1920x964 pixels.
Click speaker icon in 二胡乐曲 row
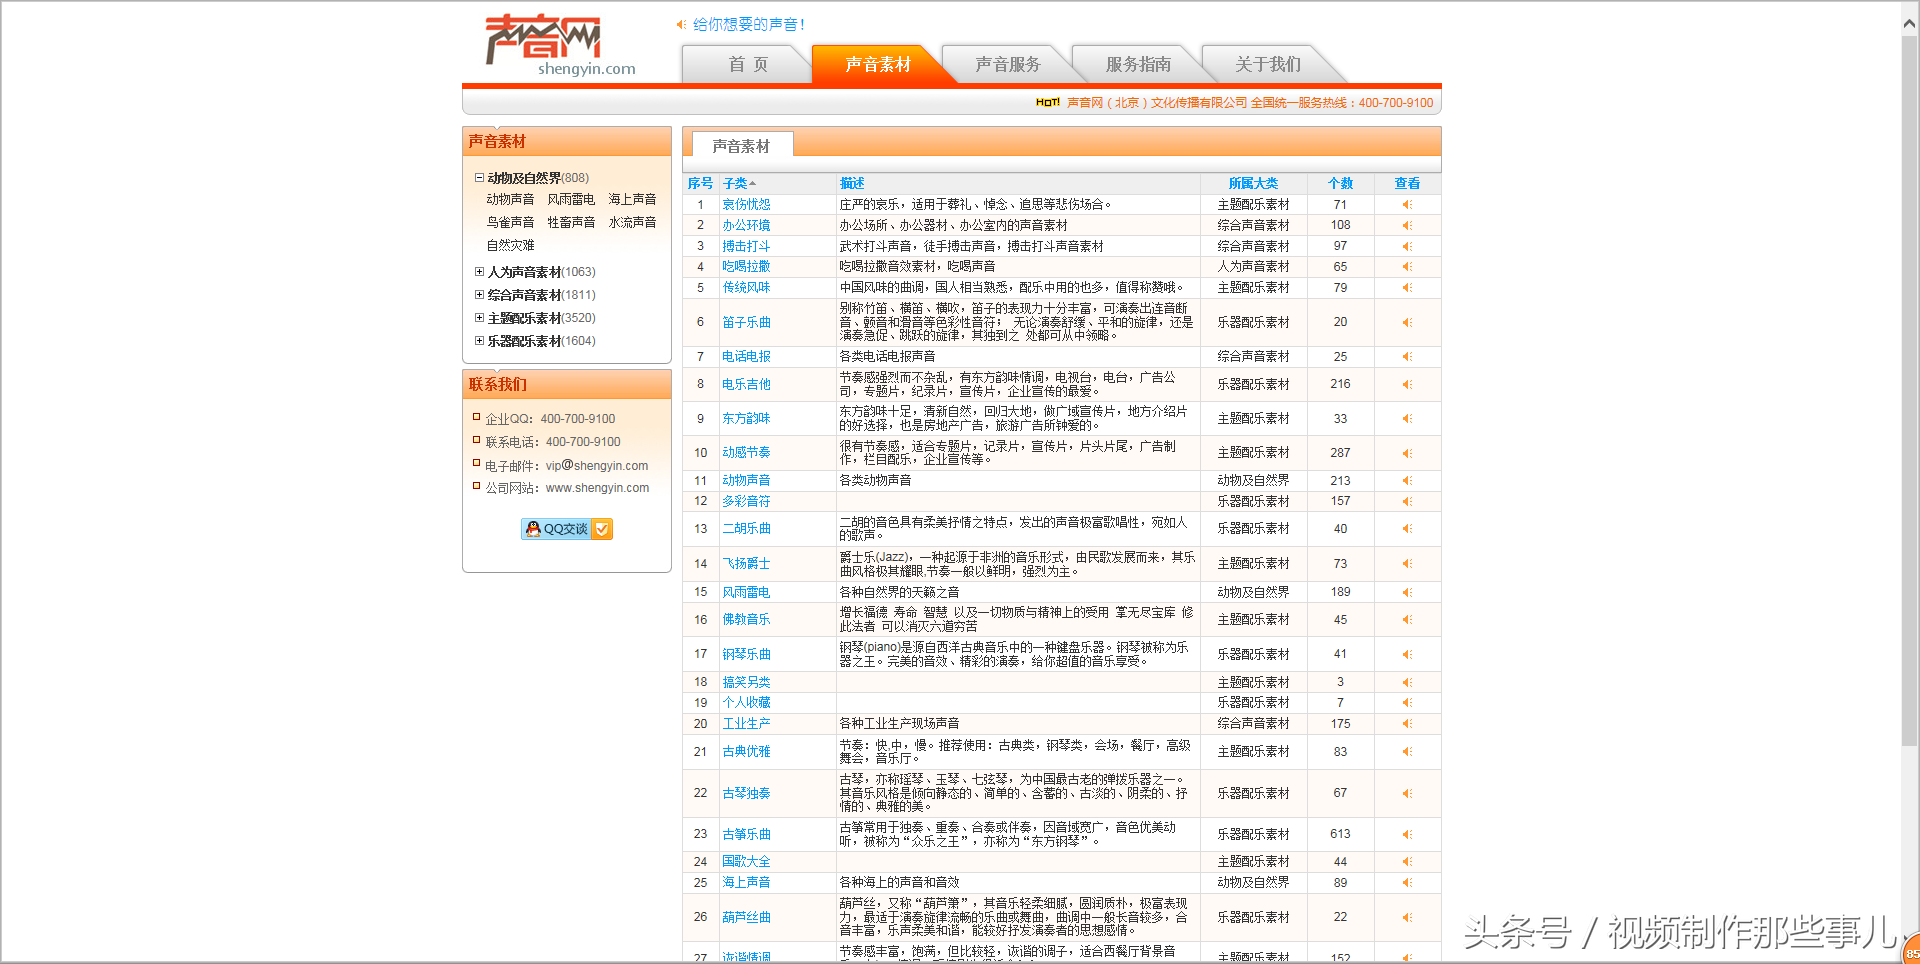(x=1407, y=529)
